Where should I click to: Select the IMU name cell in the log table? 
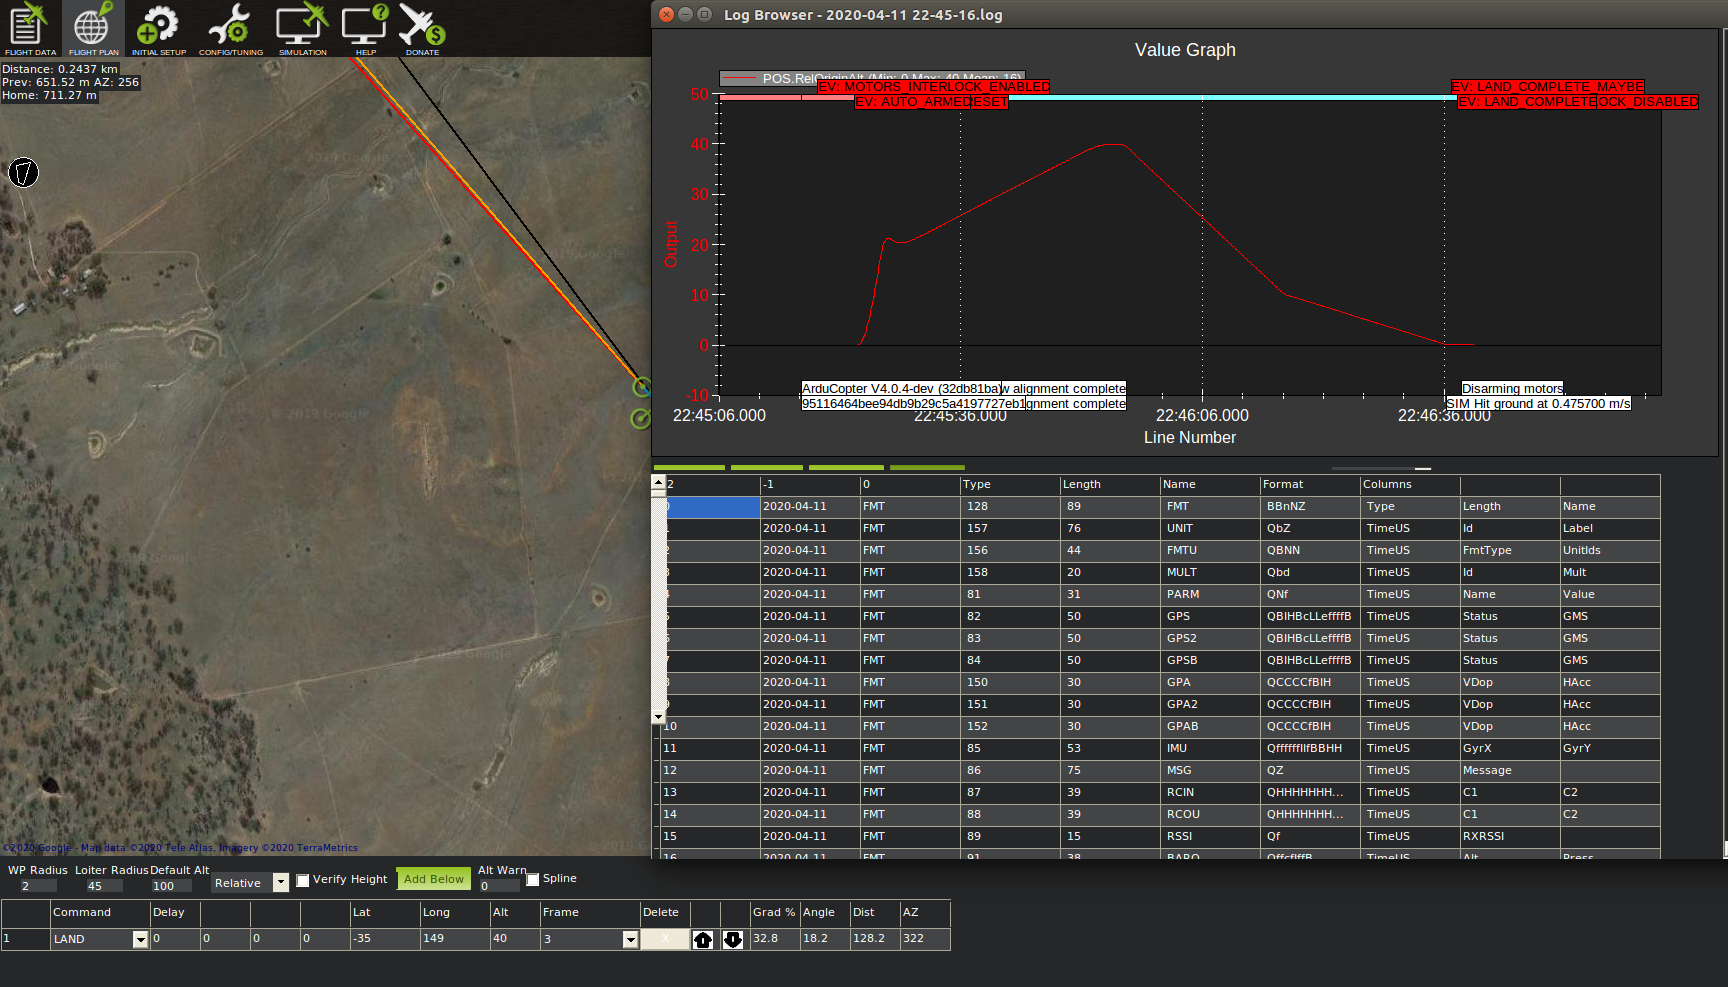tap(1210, 749)
